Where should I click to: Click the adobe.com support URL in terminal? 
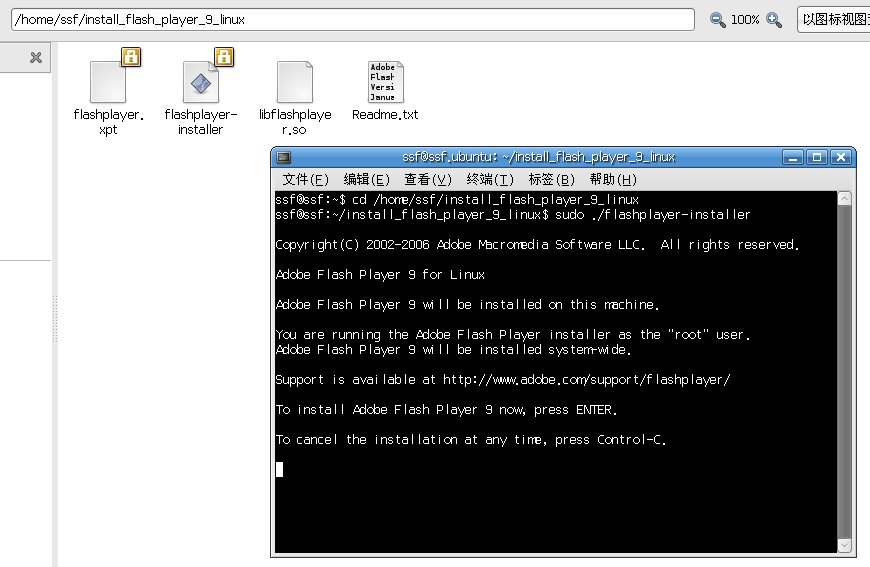click(x=586, y=380)
